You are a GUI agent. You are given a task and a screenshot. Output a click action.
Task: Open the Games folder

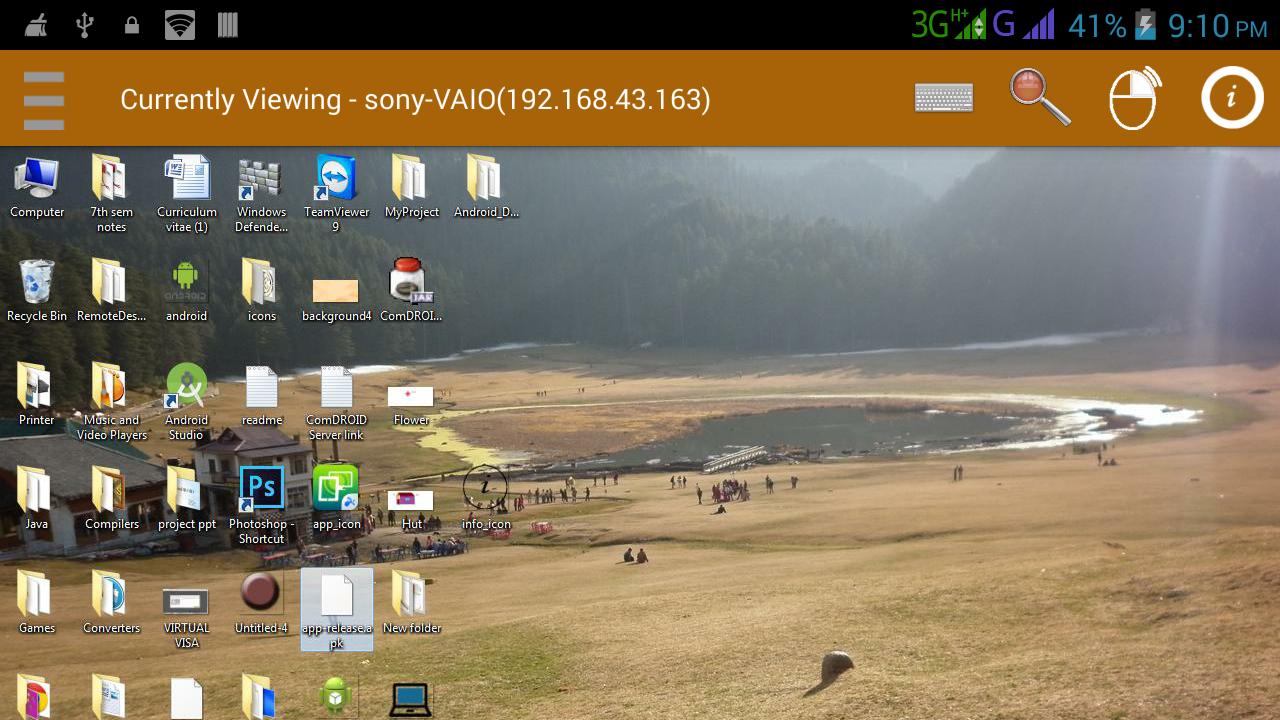(x=37, y=592)
